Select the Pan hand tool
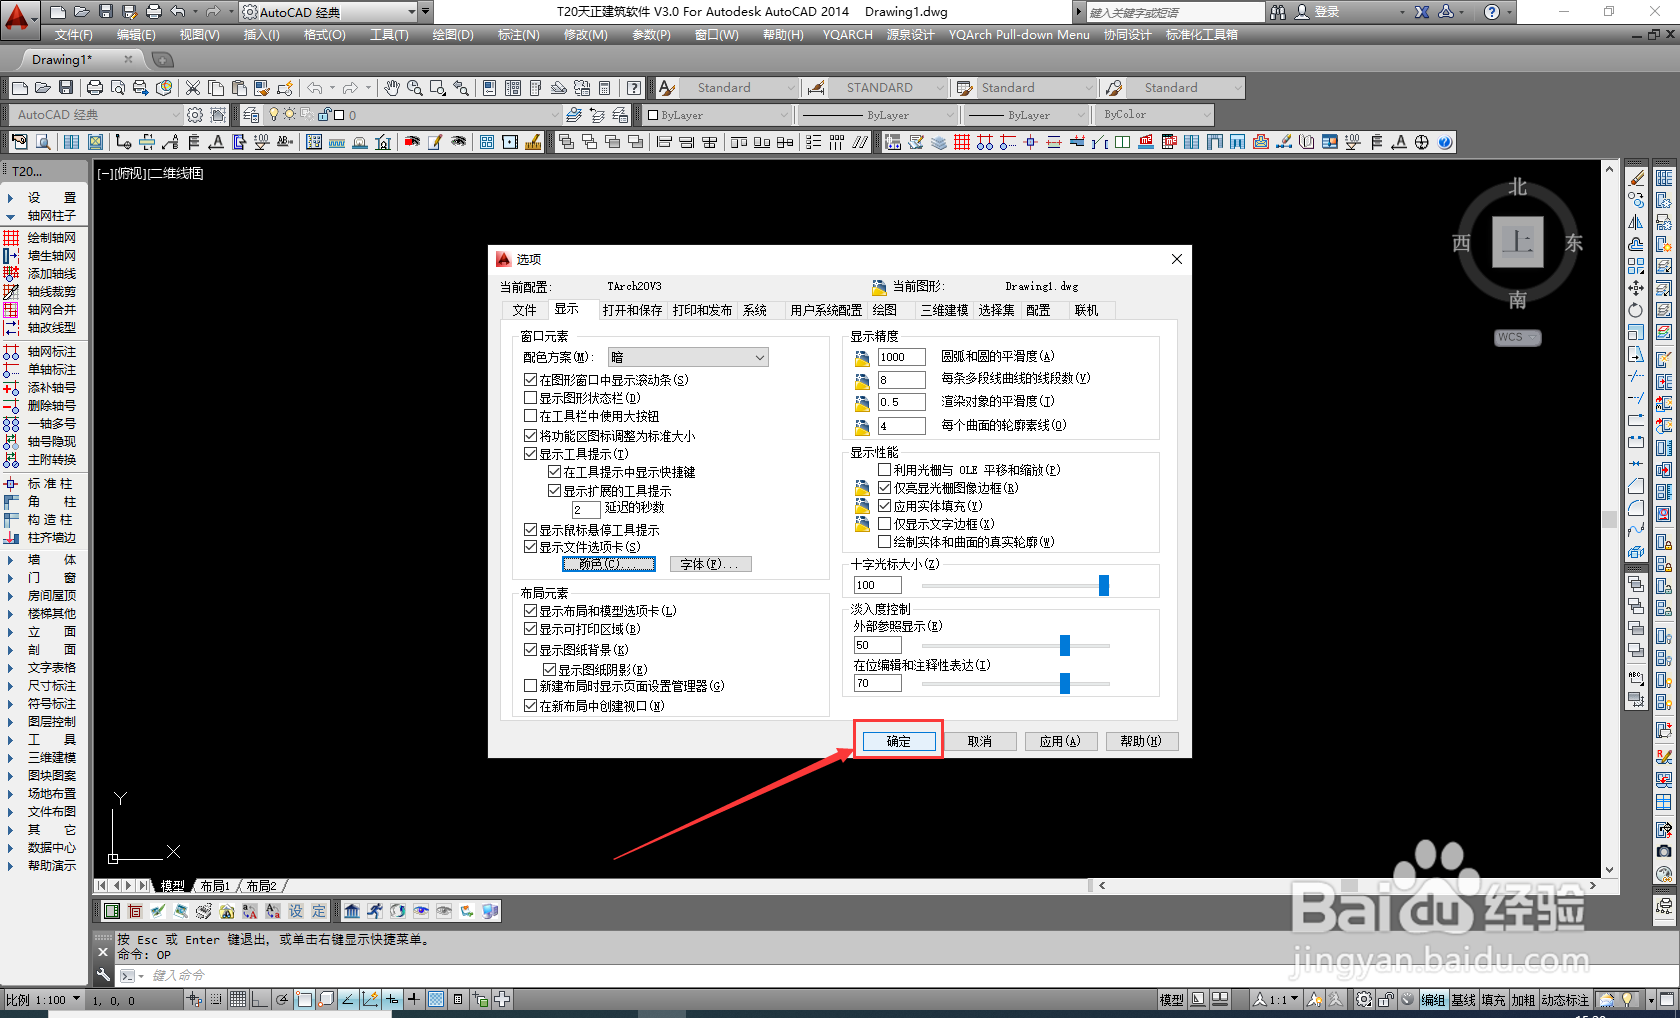 [x=391, y=88]
